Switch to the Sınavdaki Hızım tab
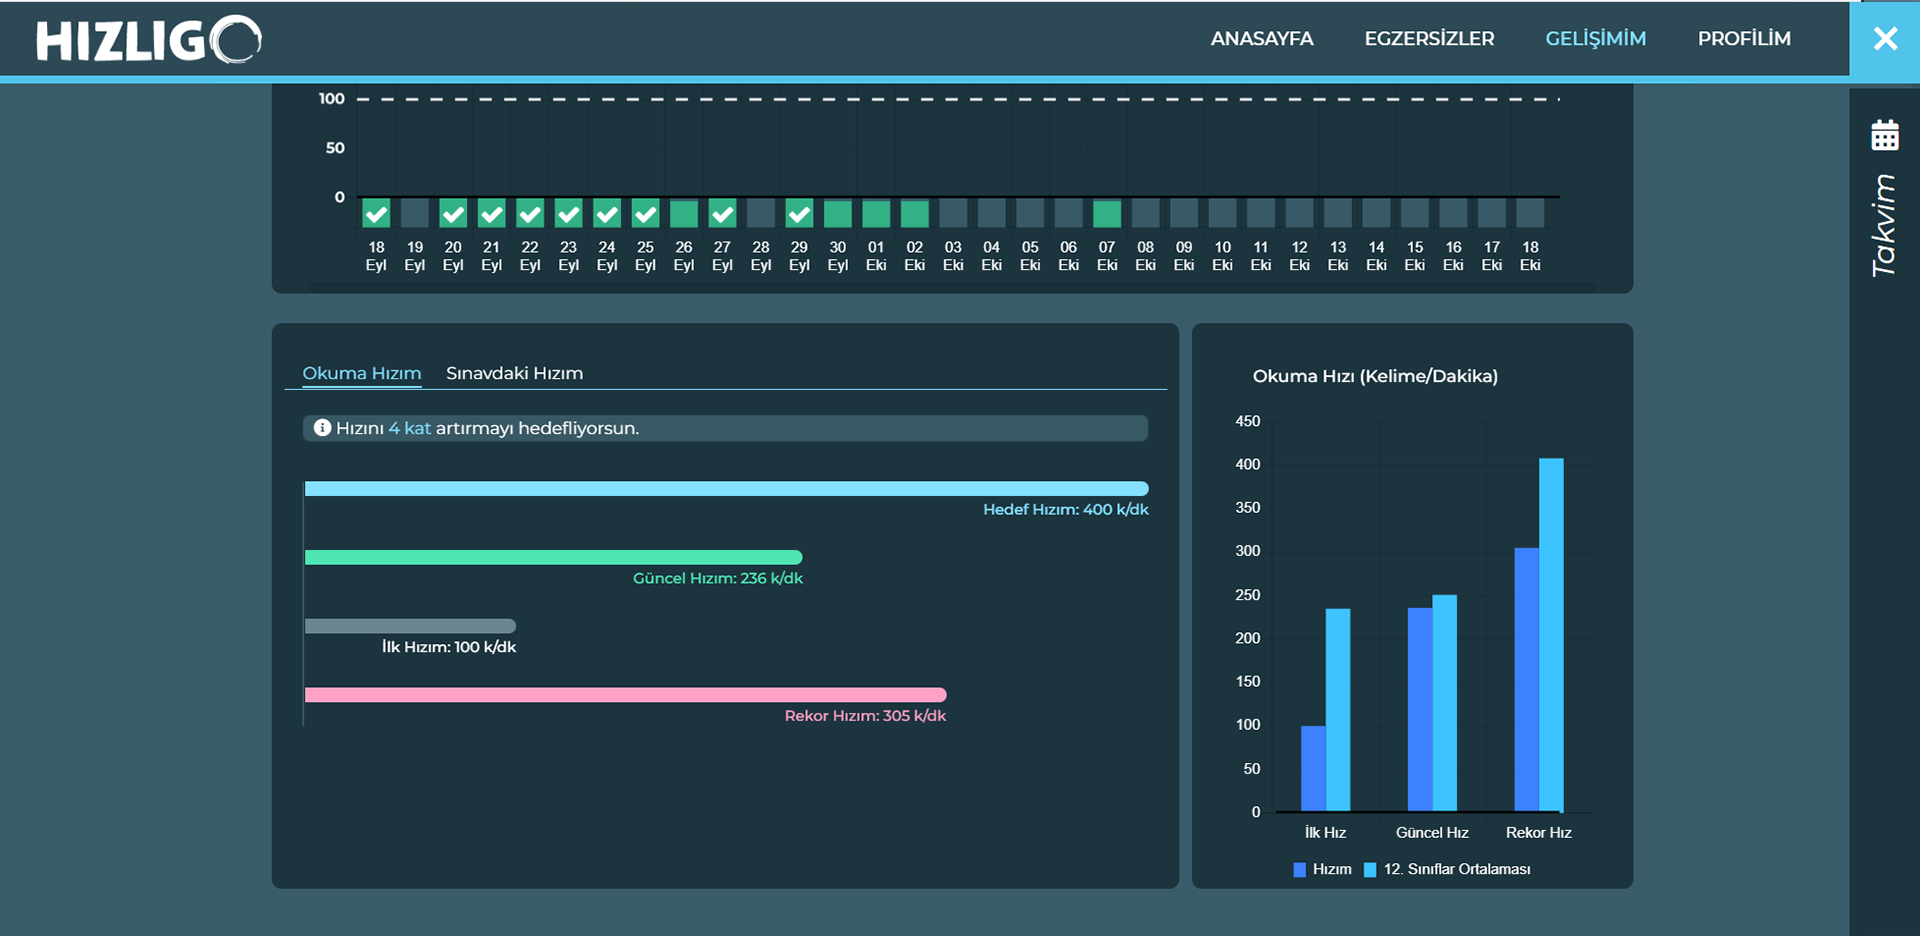Viewport: 1920px width, 936px height. click(514, 373)
